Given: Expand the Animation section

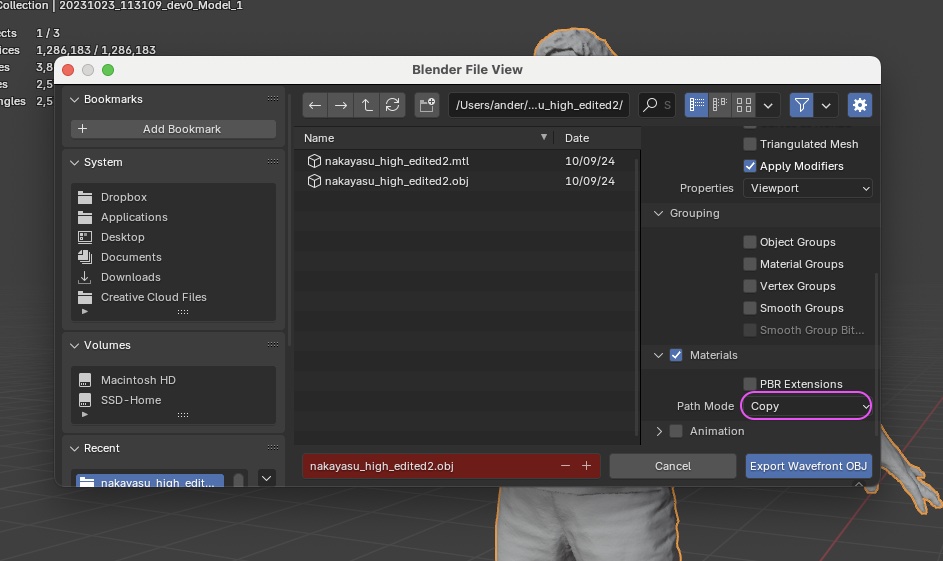Looking at the screenshot, I should coord(659,431).
